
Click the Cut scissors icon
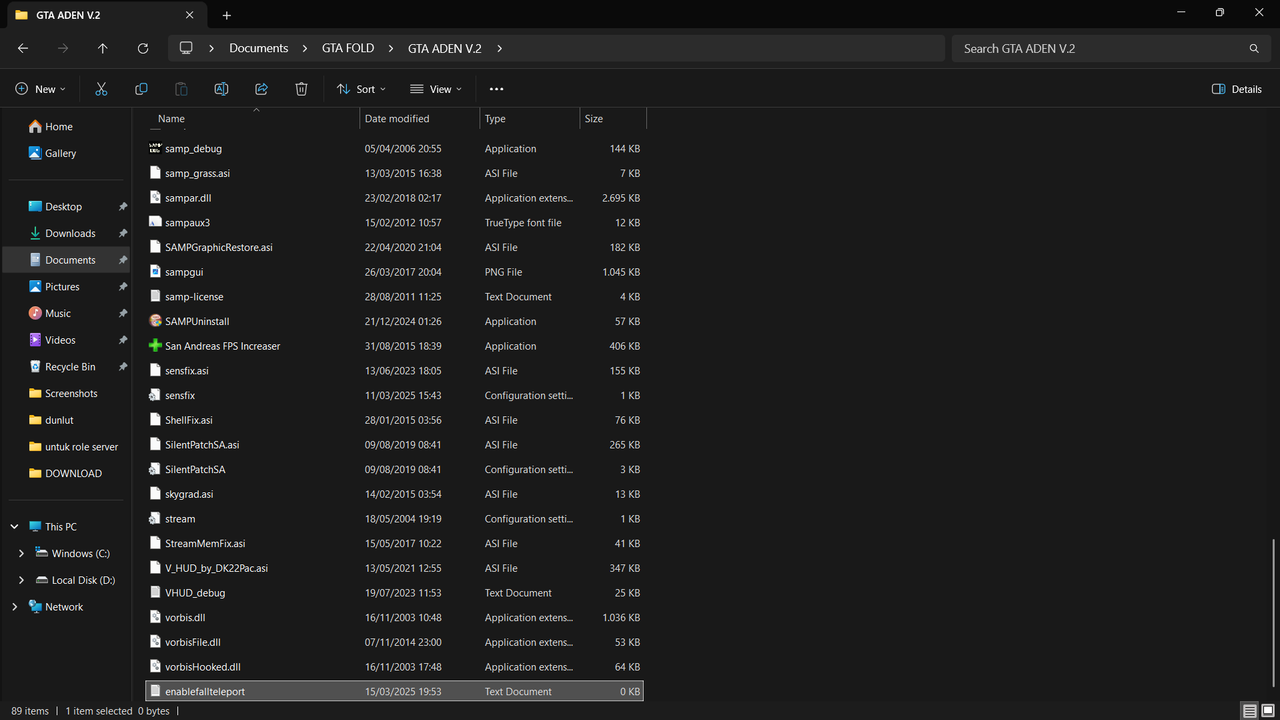tap(101, 89)
